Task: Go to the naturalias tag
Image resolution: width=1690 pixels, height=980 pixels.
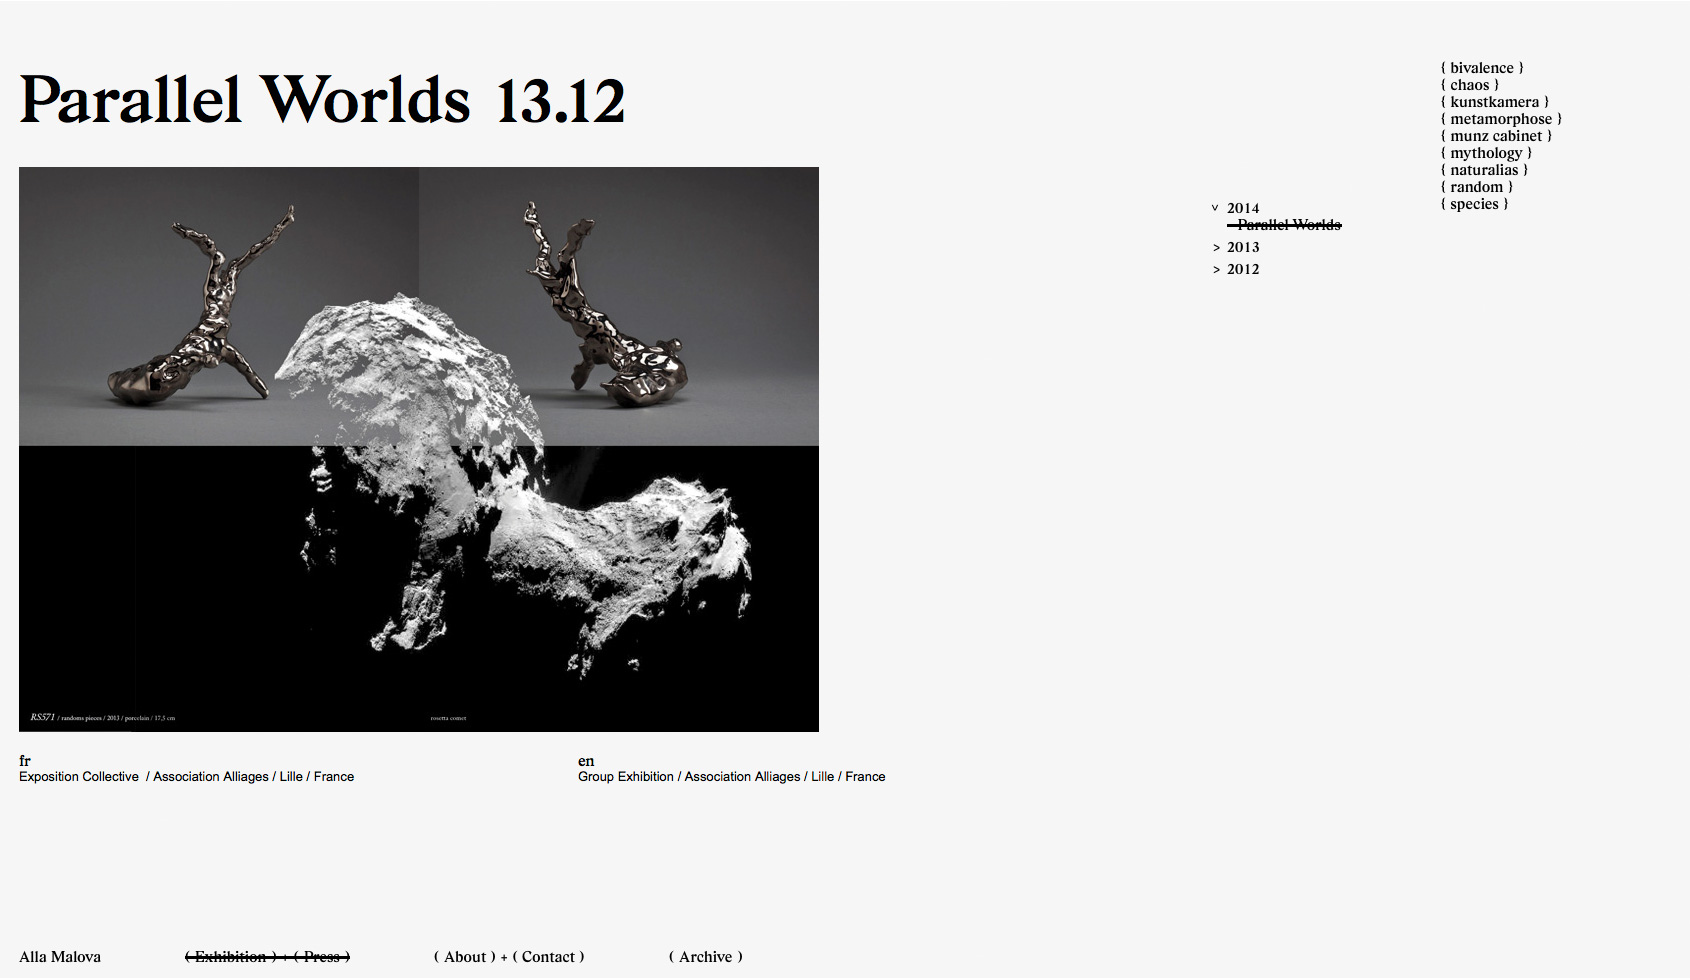Action: (x=1484, y=170)
